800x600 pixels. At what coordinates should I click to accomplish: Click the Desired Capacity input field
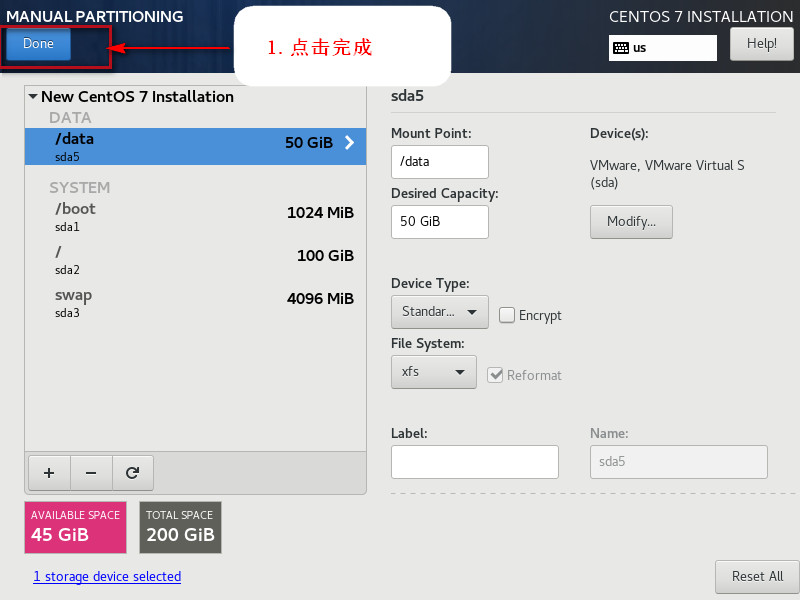[x=440, y=222]
